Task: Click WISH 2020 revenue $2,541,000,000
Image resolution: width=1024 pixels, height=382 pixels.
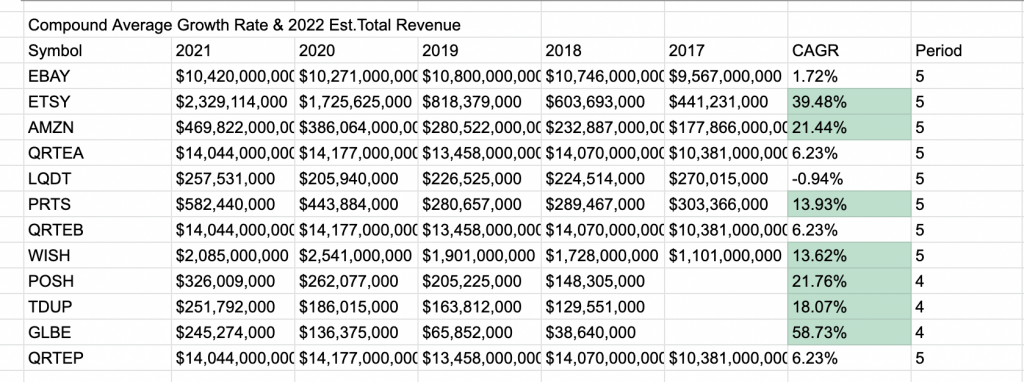Action: (x=357, y=255)
